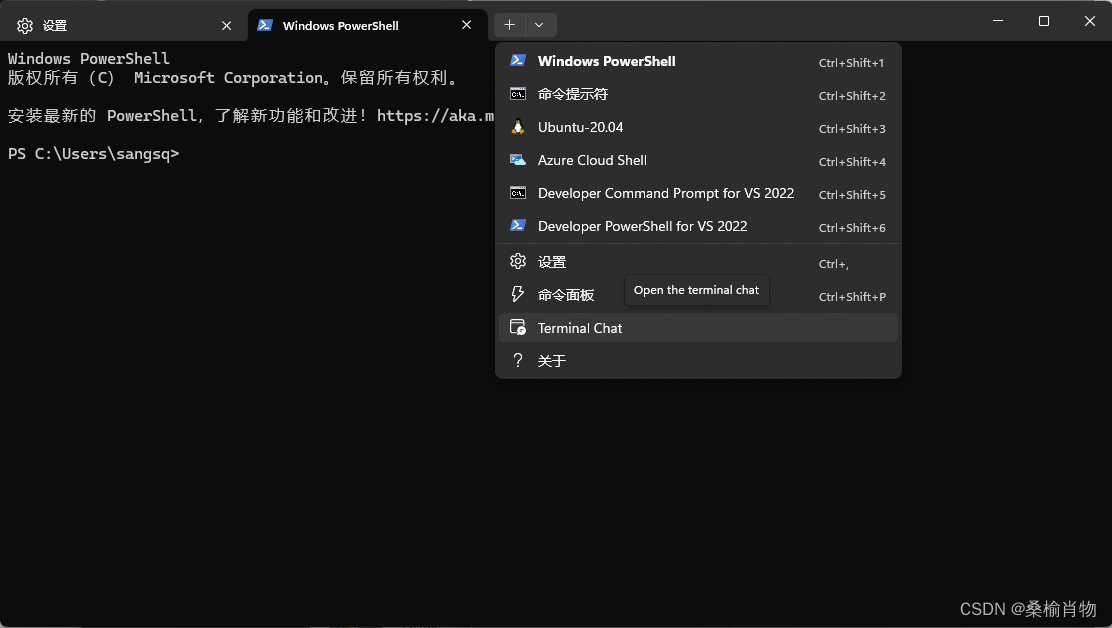This screenshot has width=1112, height=628.
Task: Open the 命令面板 entry
Action: tap(699, 295)
